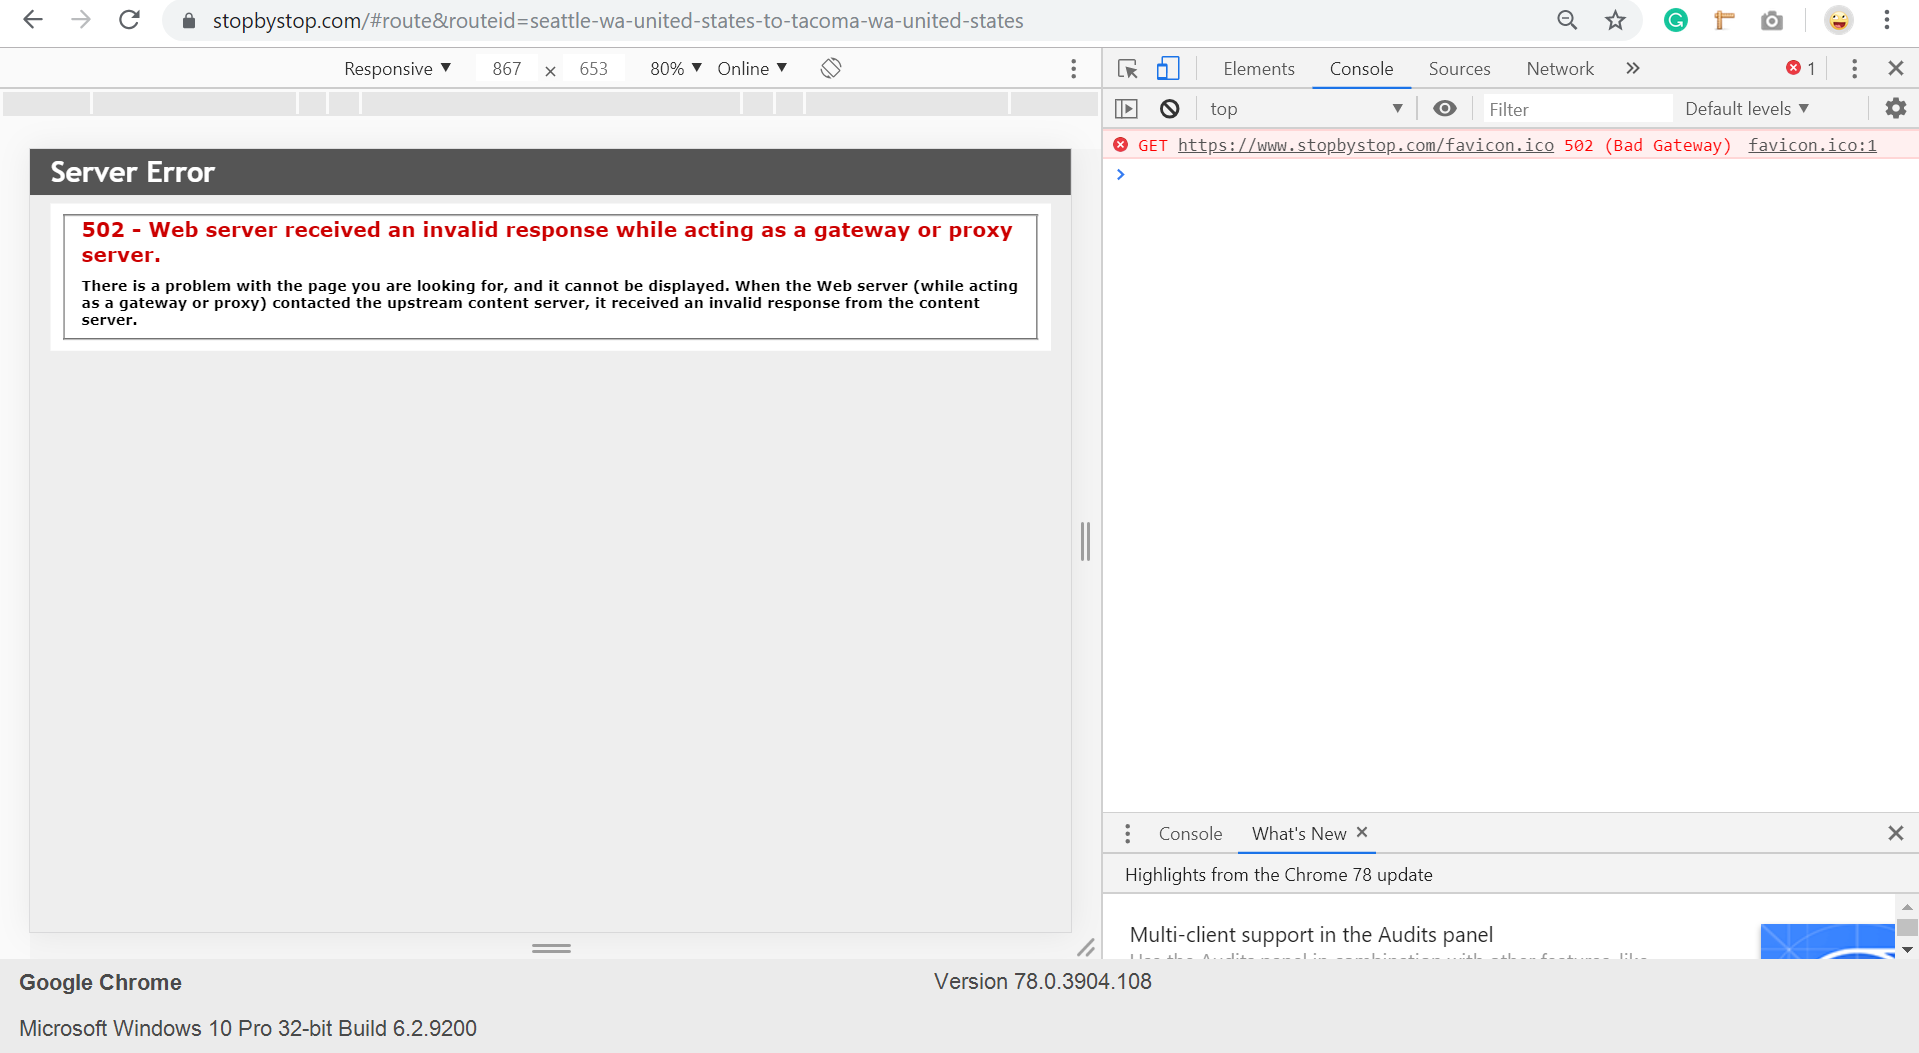Close the bottom drawer
1919x1053 pixels.
click(x=1895, y=833)
